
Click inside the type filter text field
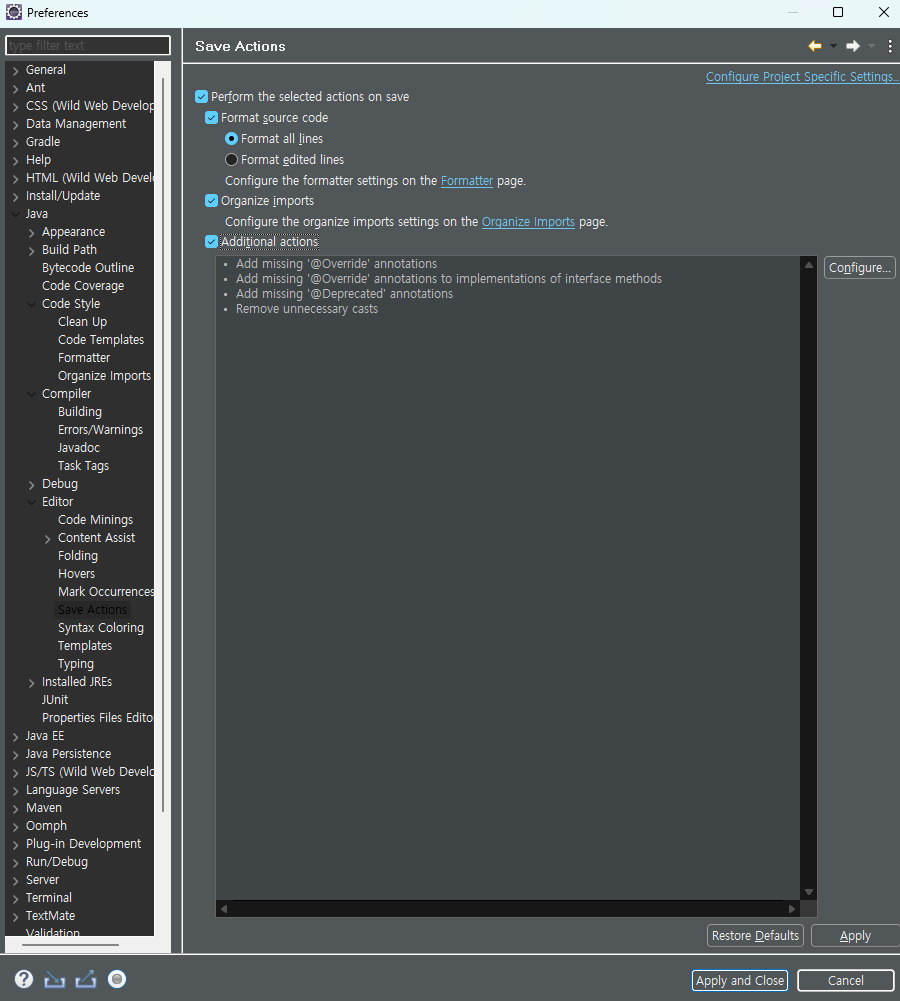coord(87,45)
